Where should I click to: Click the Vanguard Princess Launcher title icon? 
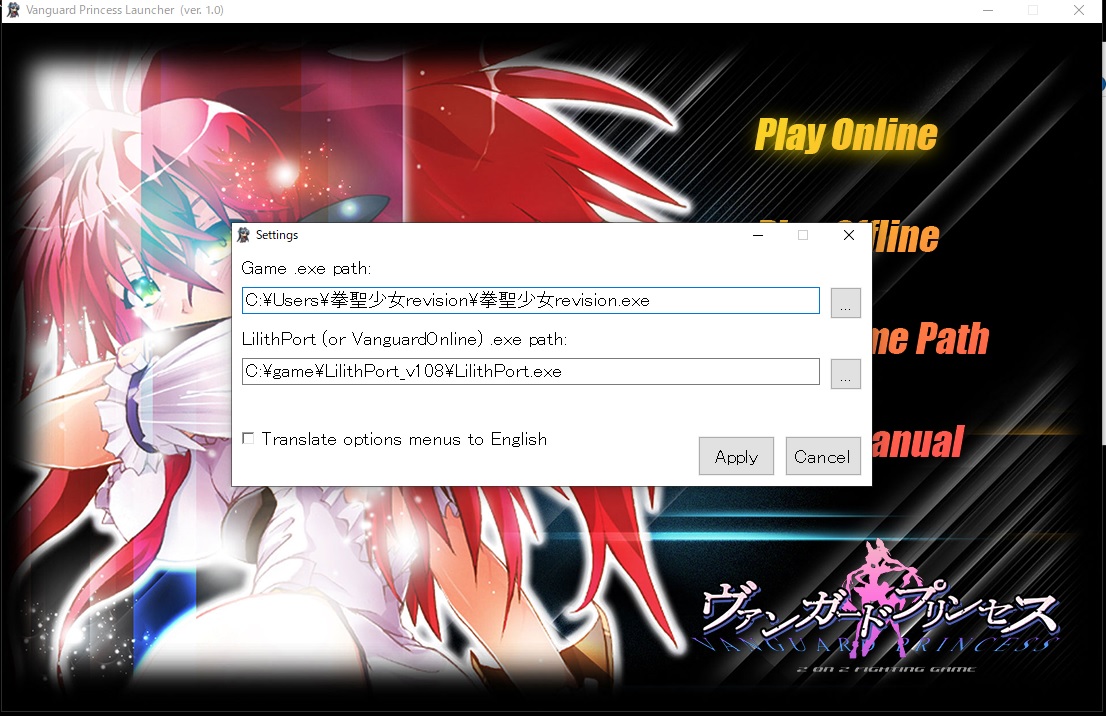(13, 10)
